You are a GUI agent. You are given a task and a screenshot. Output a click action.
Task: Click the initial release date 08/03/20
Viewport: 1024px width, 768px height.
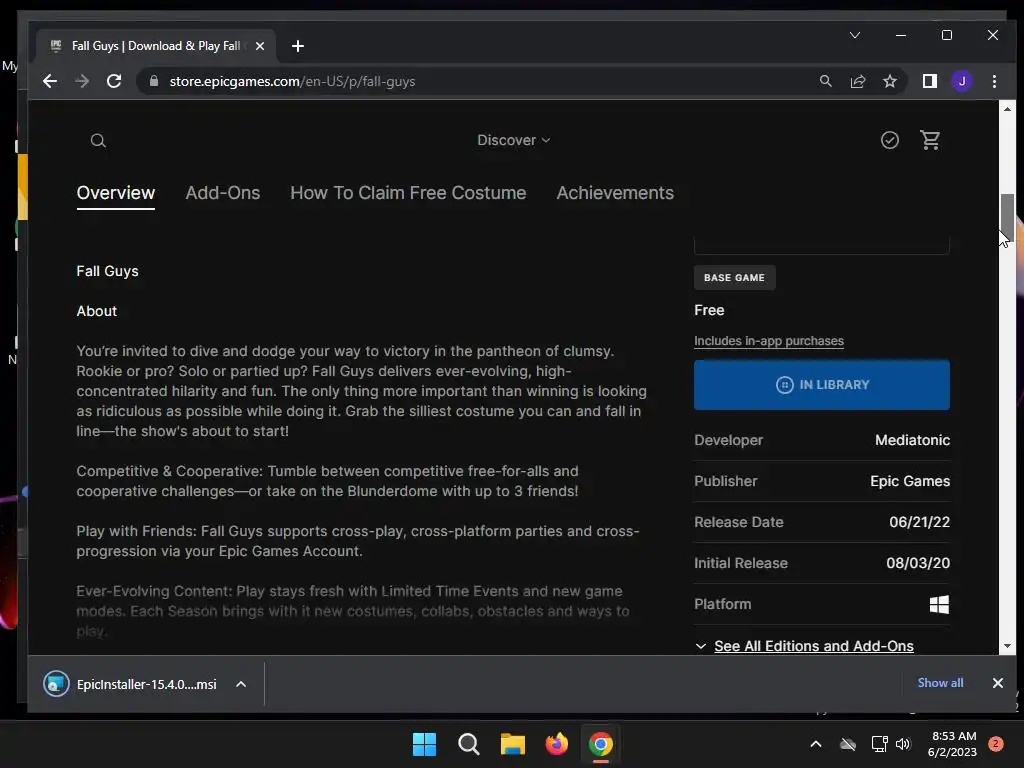918,563
